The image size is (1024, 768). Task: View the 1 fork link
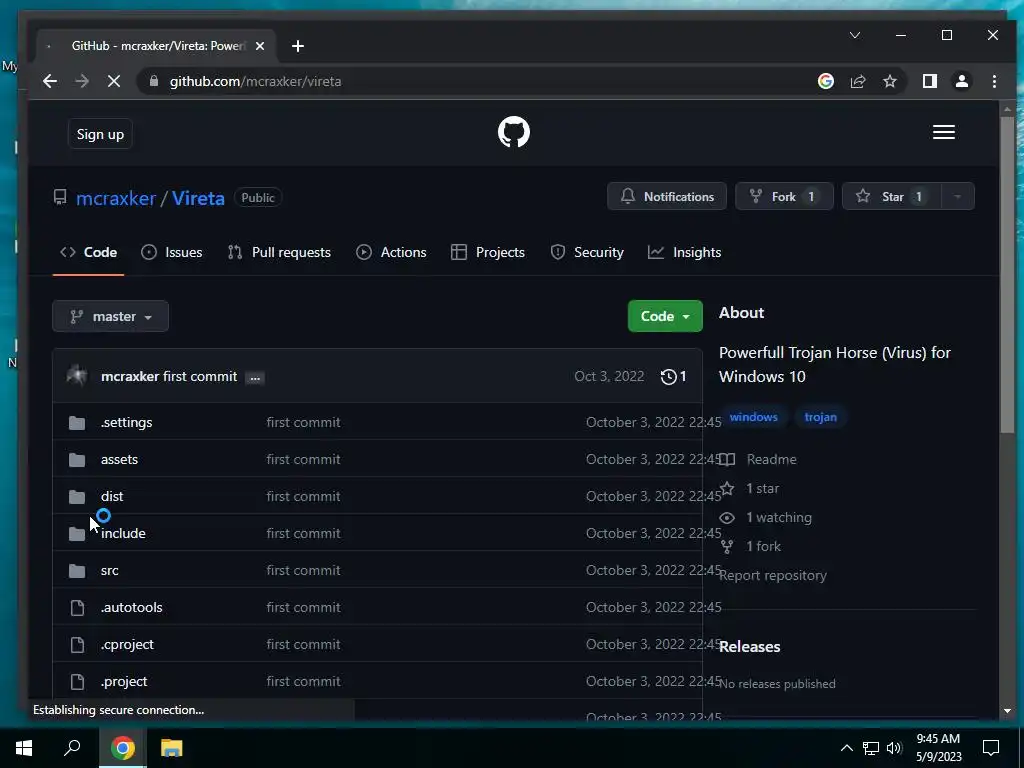tap(750, 546)
